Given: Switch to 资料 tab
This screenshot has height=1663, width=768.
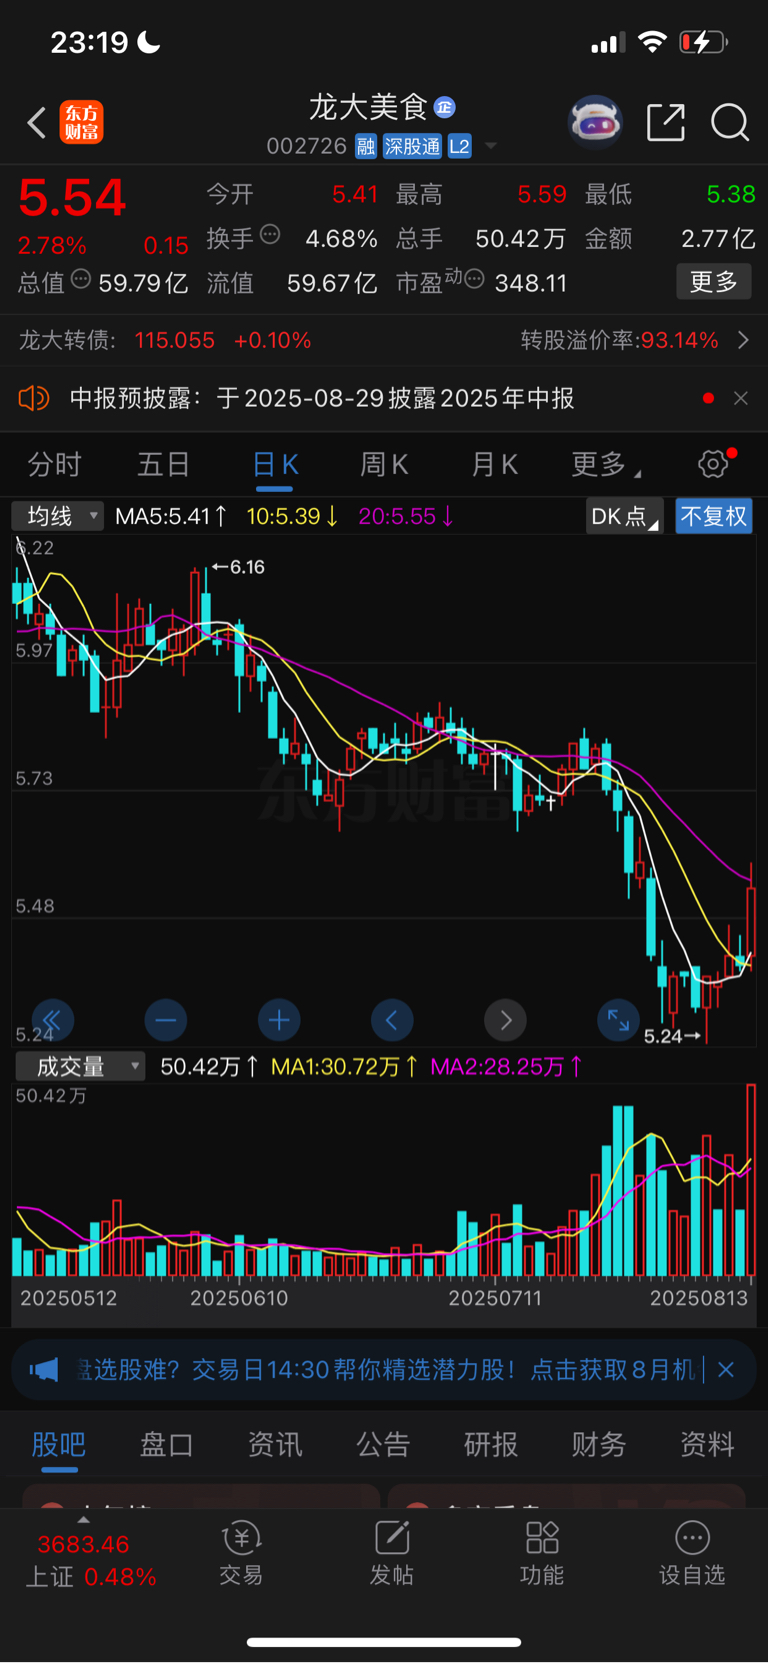Looking at the screenshot, I should coord(707,1444).
